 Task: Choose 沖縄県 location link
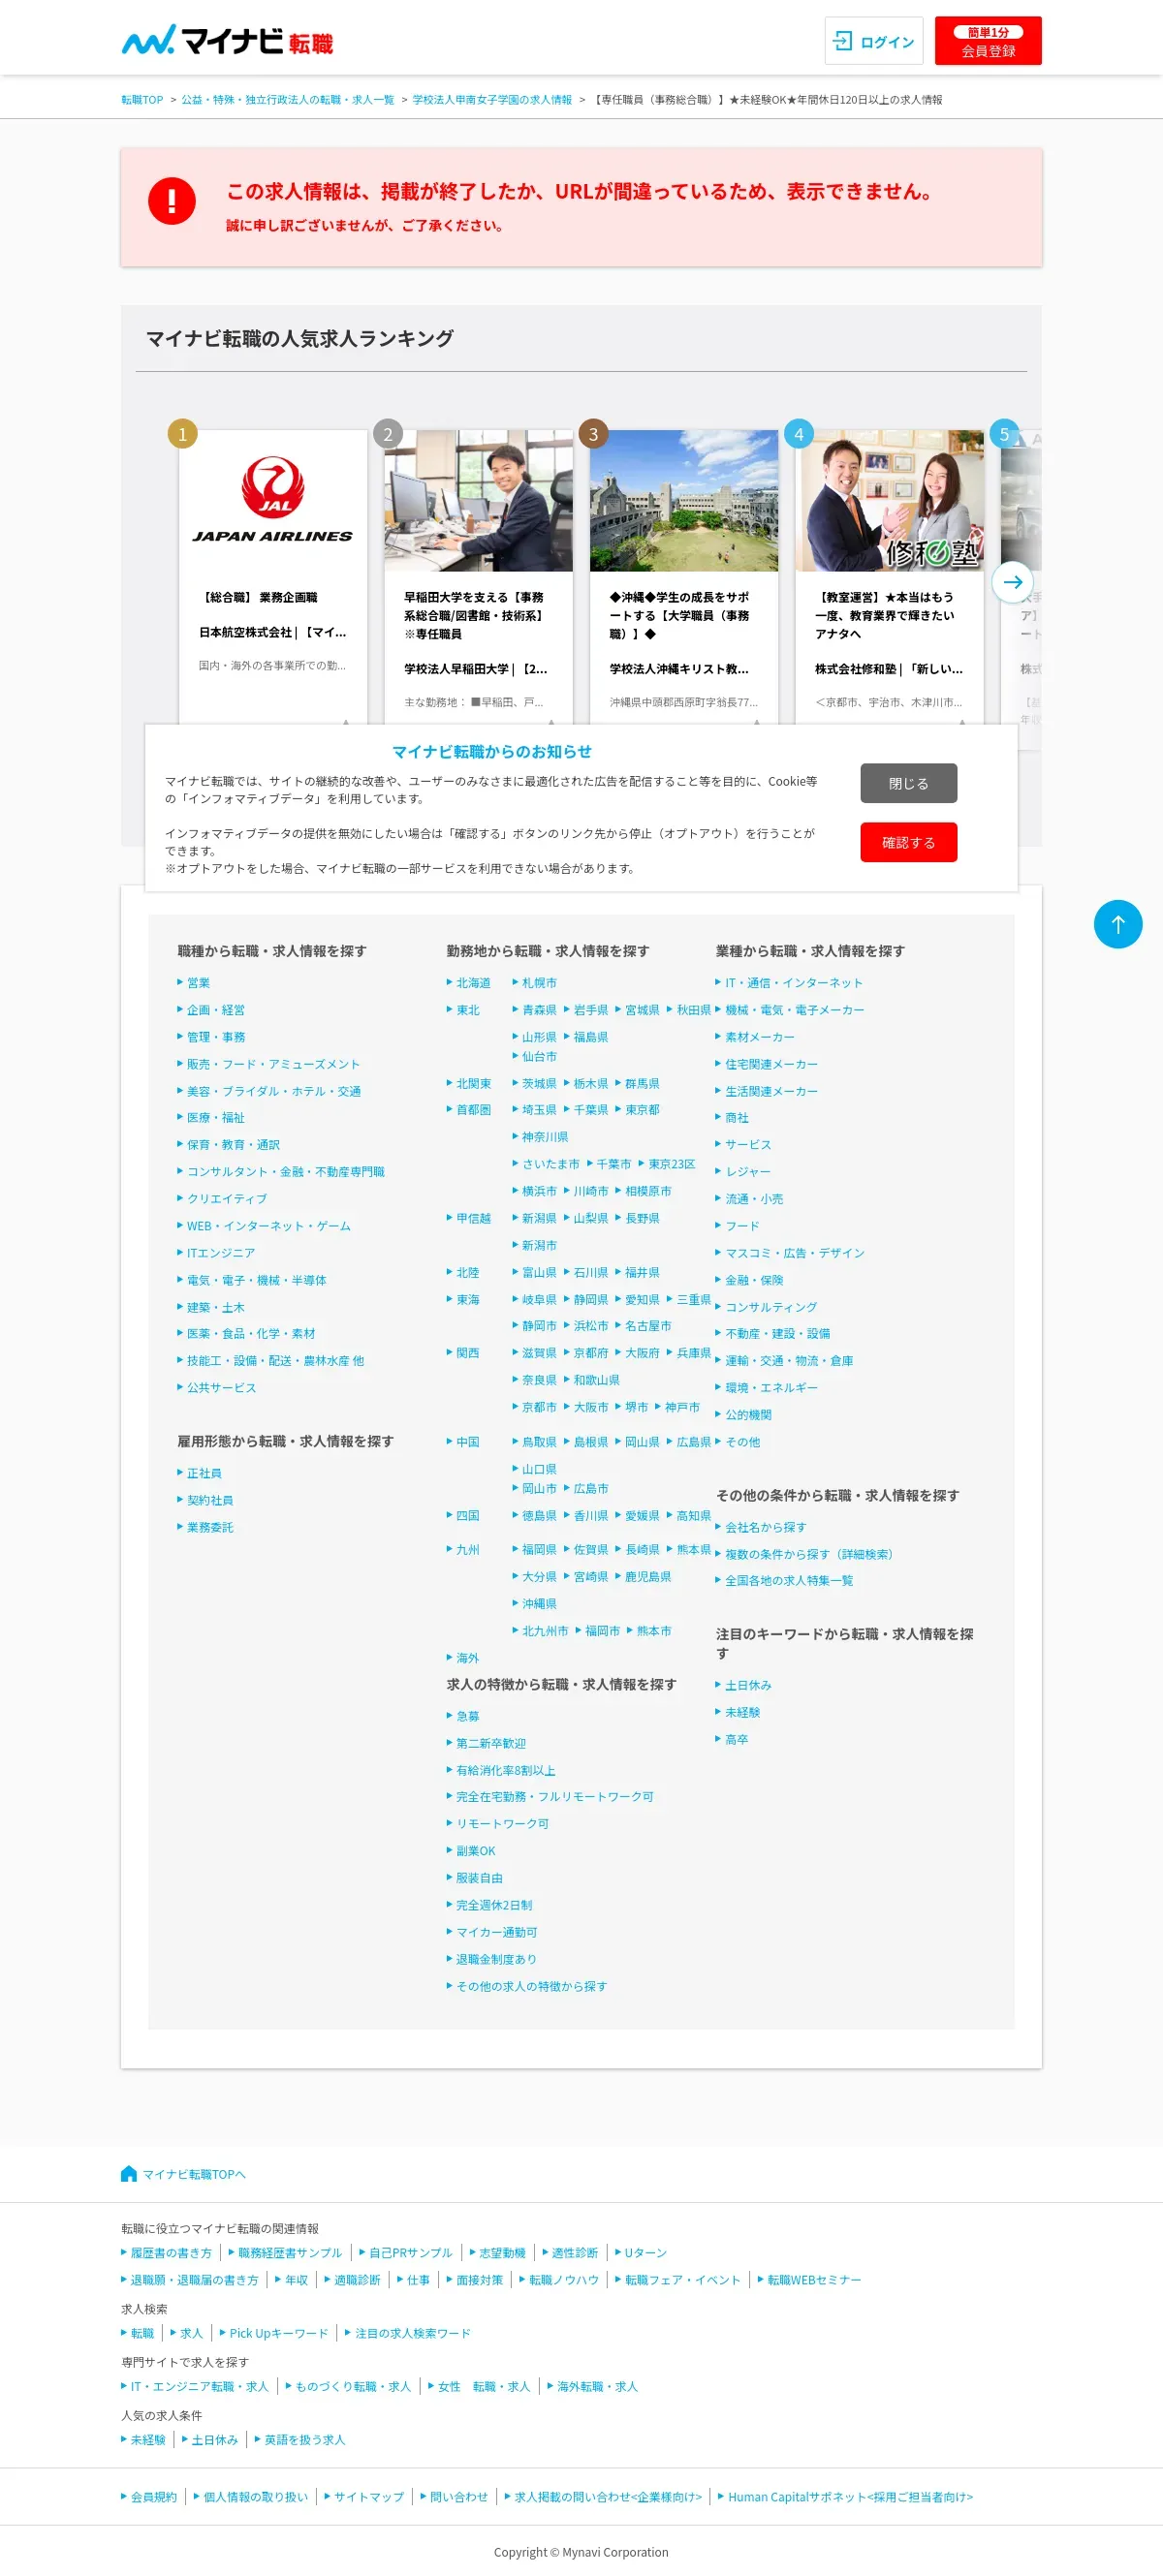pyautogui.click(x=539, y=1604)
